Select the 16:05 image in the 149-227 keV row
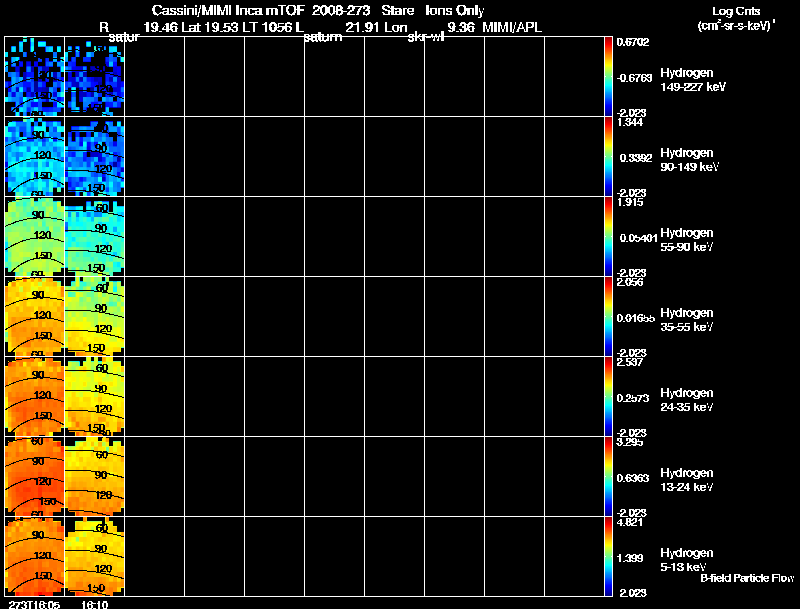Viewport: 800px width, 609px height. pos(35,77)
